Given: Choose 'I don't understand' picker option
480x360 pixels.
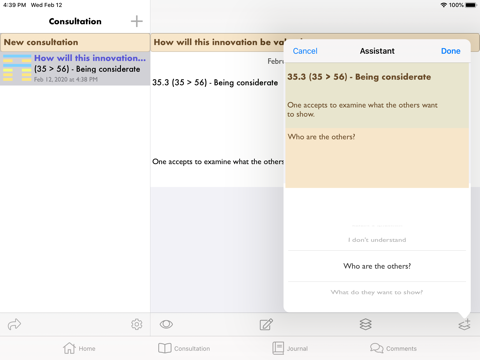Looking at the screenshot, I should tap(377, 240).
